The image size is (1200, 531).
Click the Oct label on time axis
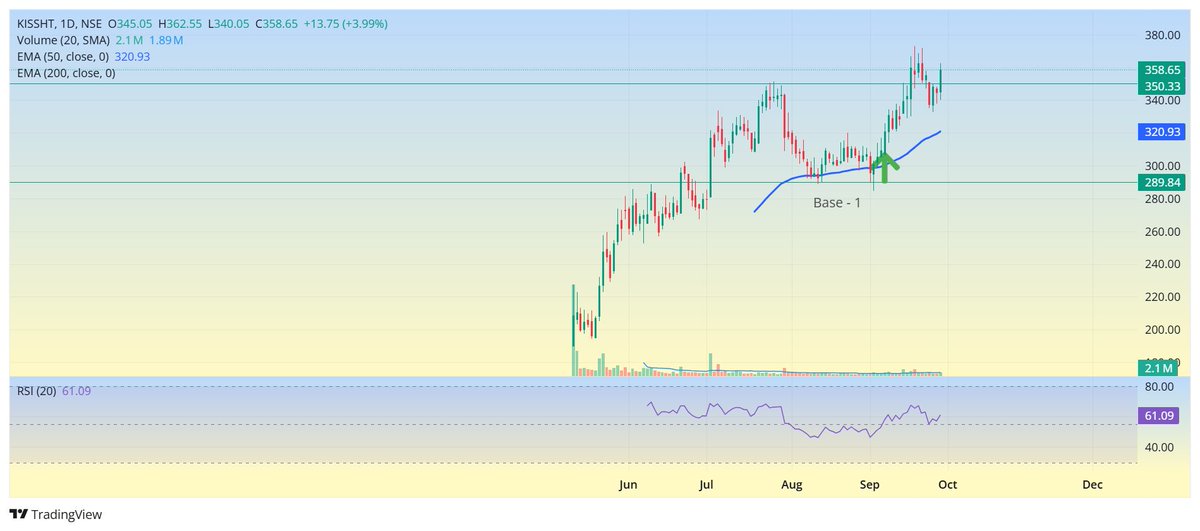point(948,485)
